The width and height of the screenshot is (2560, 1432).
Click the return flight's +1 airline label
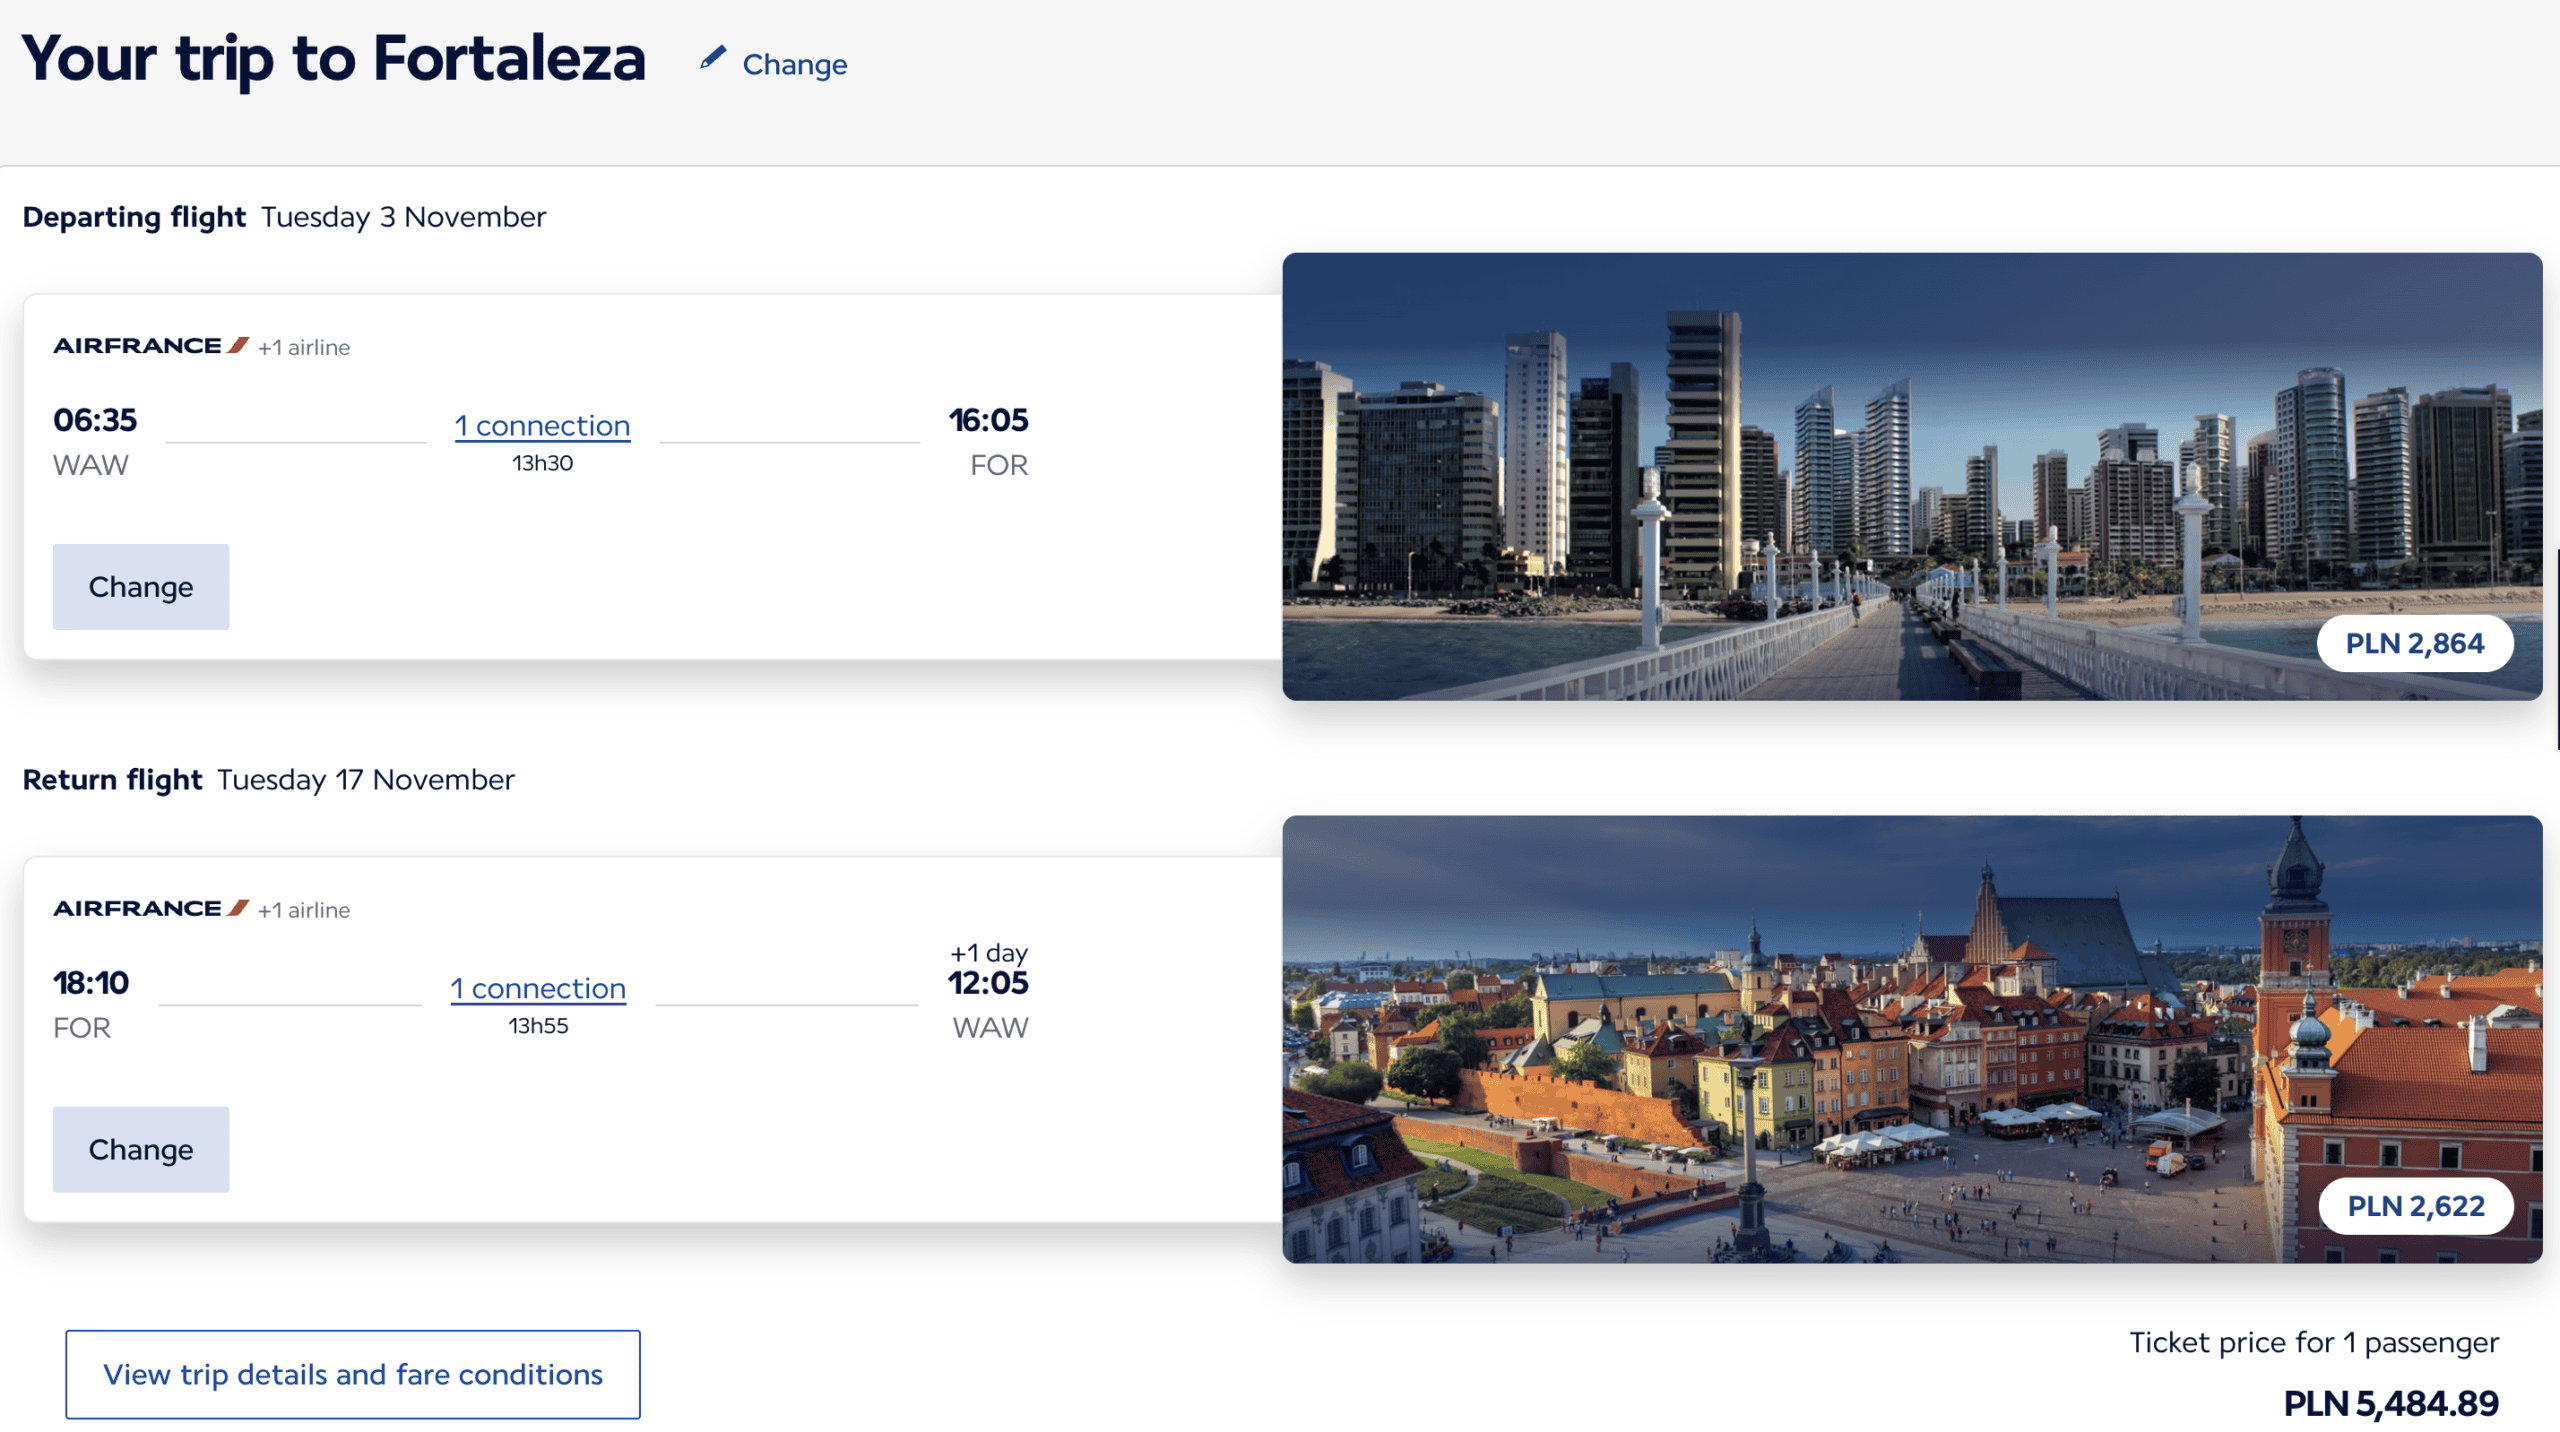pos(304,910)
